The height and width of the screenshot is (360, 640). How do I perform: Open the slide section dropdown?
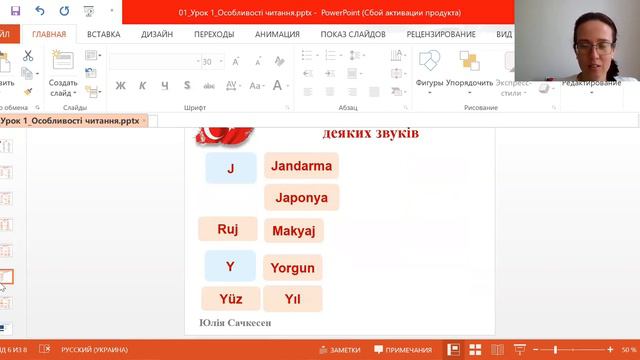(93, 91)
